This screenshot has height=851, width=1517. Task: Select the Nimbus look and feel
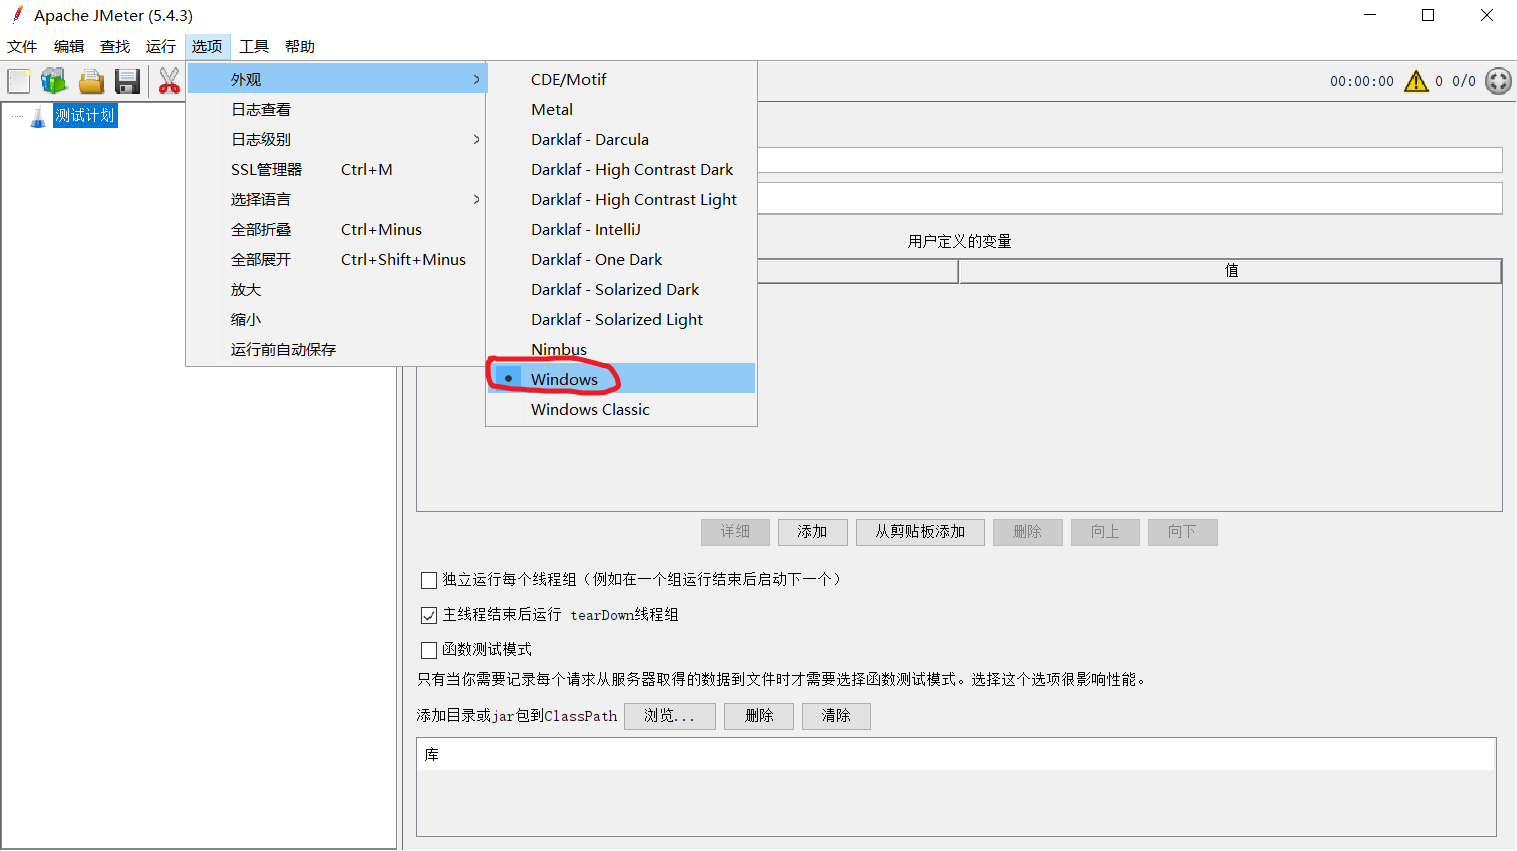pos(621,349)
